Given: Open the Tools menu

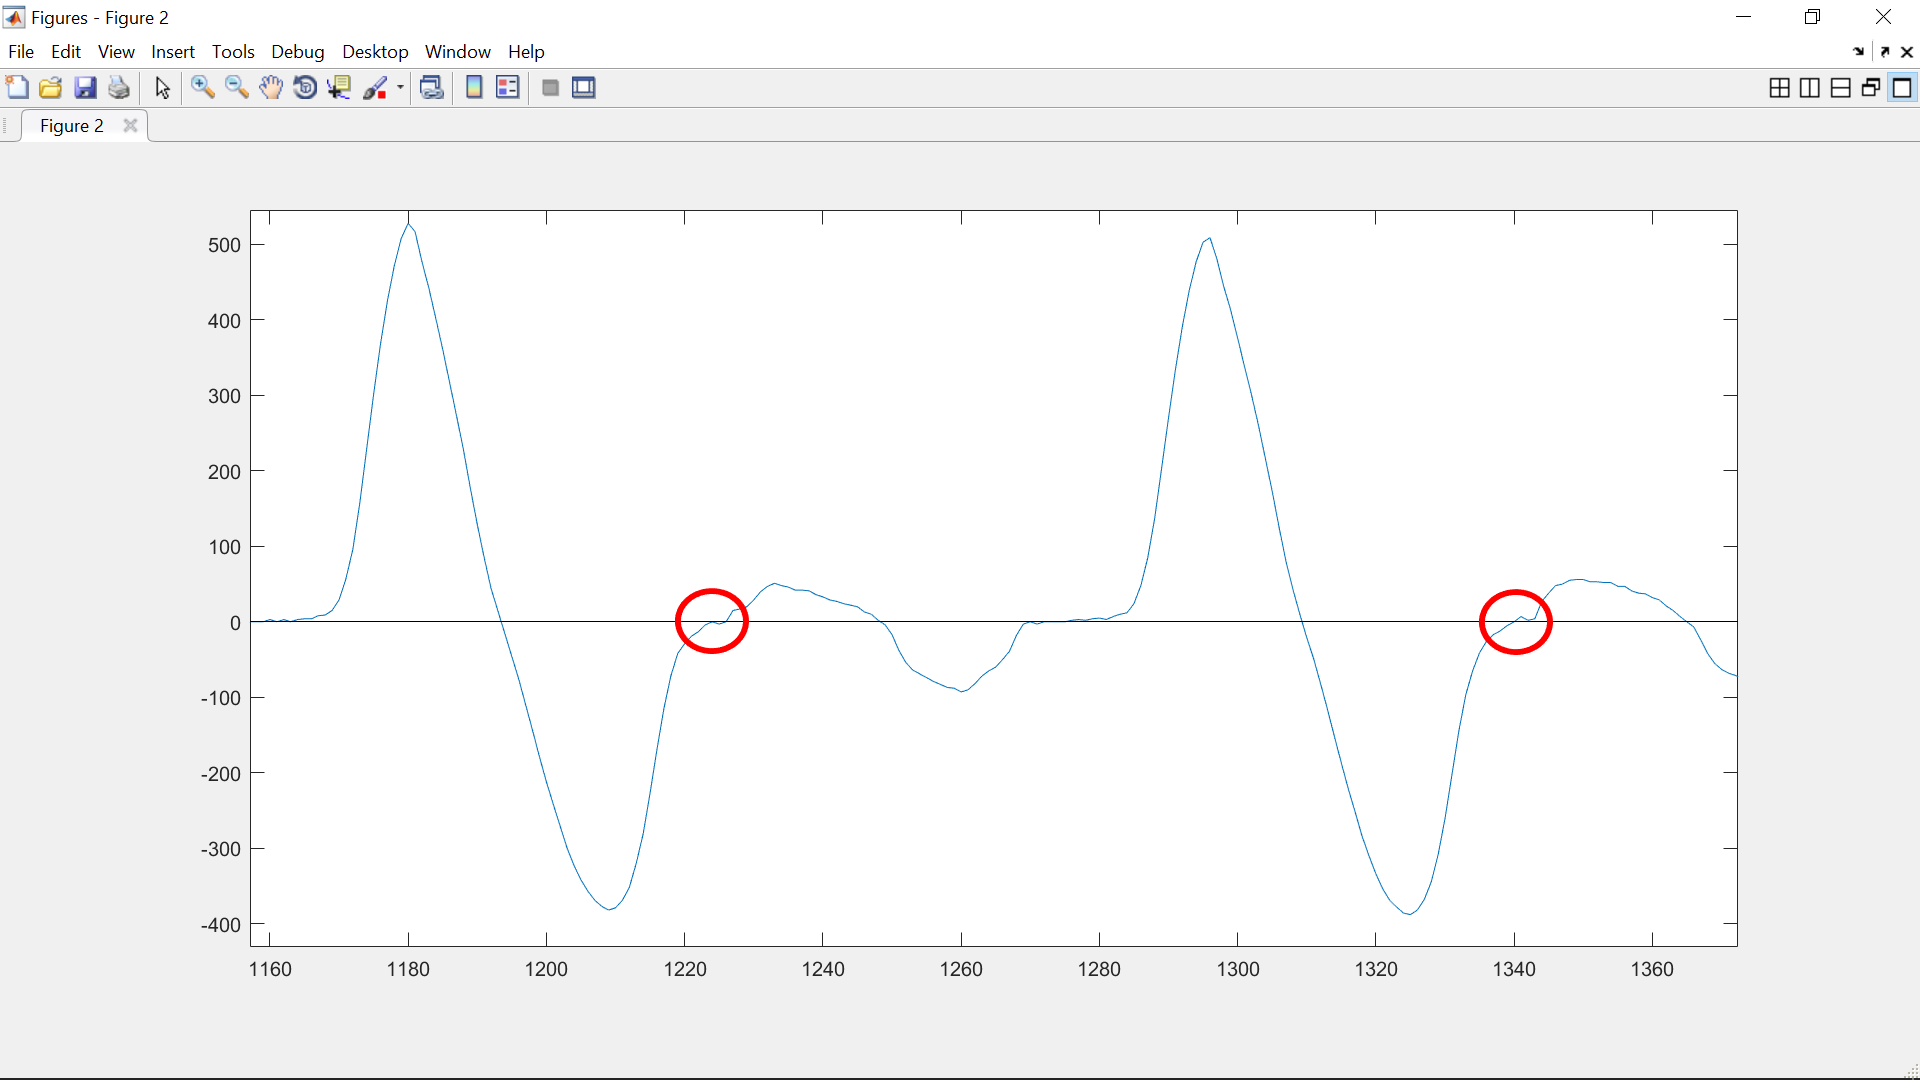Looking at the screenshot, I should [233, 52].
